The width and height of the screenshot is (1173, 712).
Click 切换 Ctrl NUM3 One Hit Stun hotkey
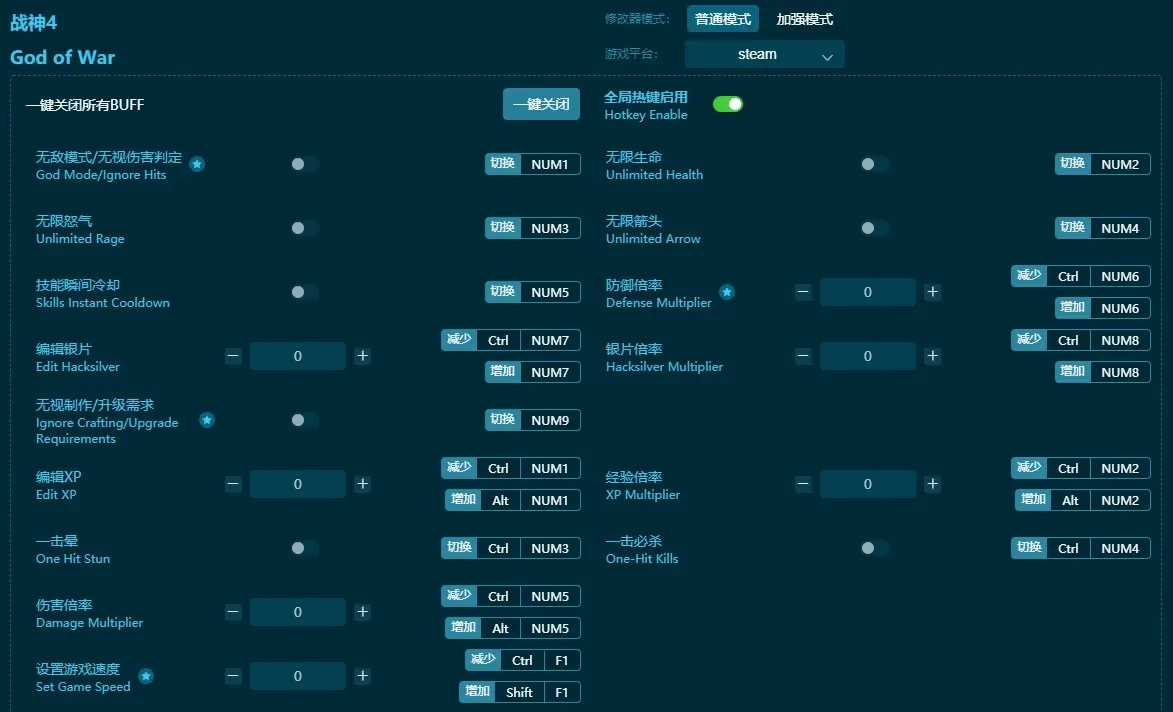(x=511, y=548)
